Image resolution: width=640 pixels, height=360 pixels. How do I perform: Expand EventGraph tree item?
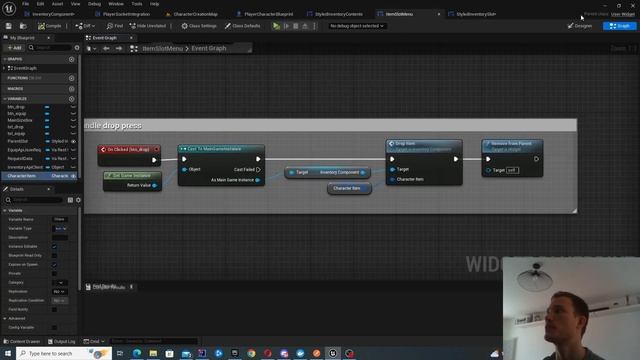click(x=4, y=68)
